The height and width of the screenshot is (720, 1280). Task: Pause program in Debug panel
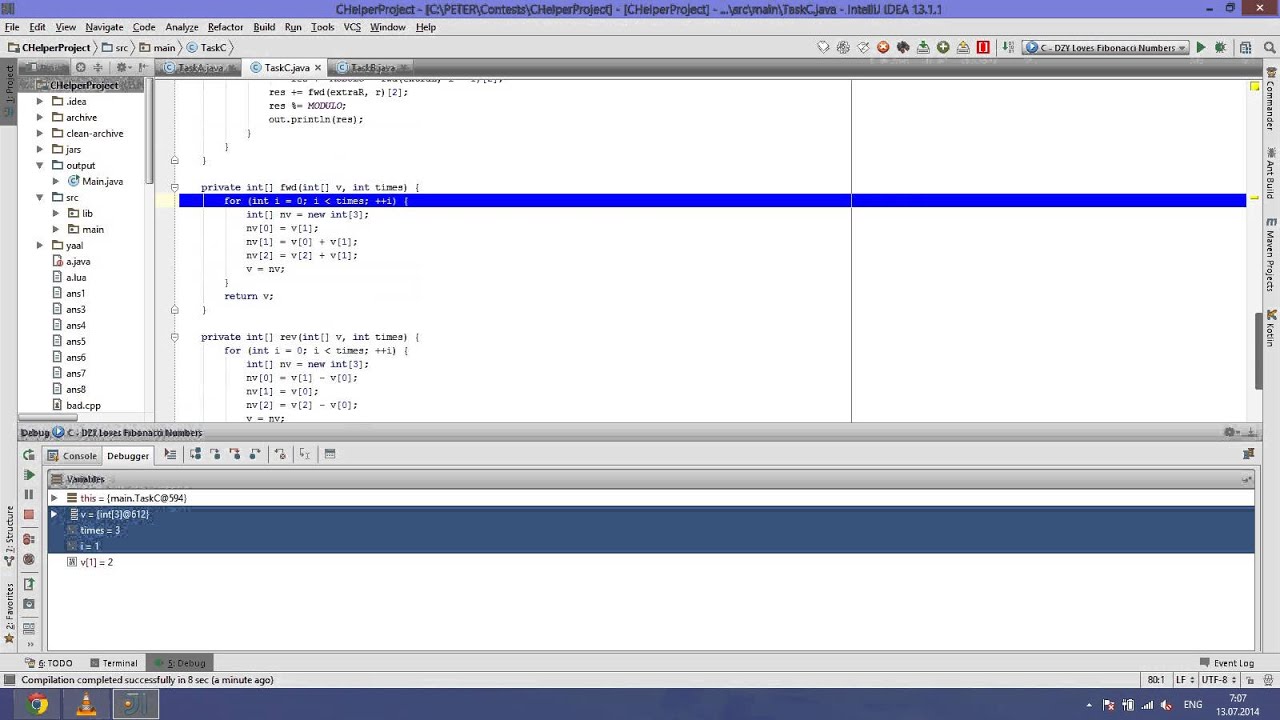click(29, 495)
